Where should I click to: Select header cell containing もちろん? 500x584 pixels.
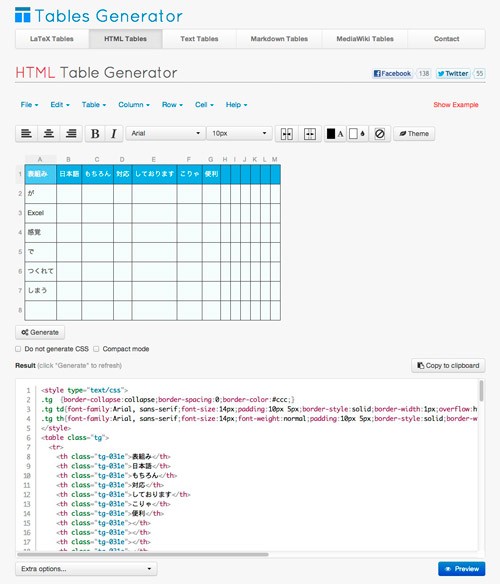(98, 174)
